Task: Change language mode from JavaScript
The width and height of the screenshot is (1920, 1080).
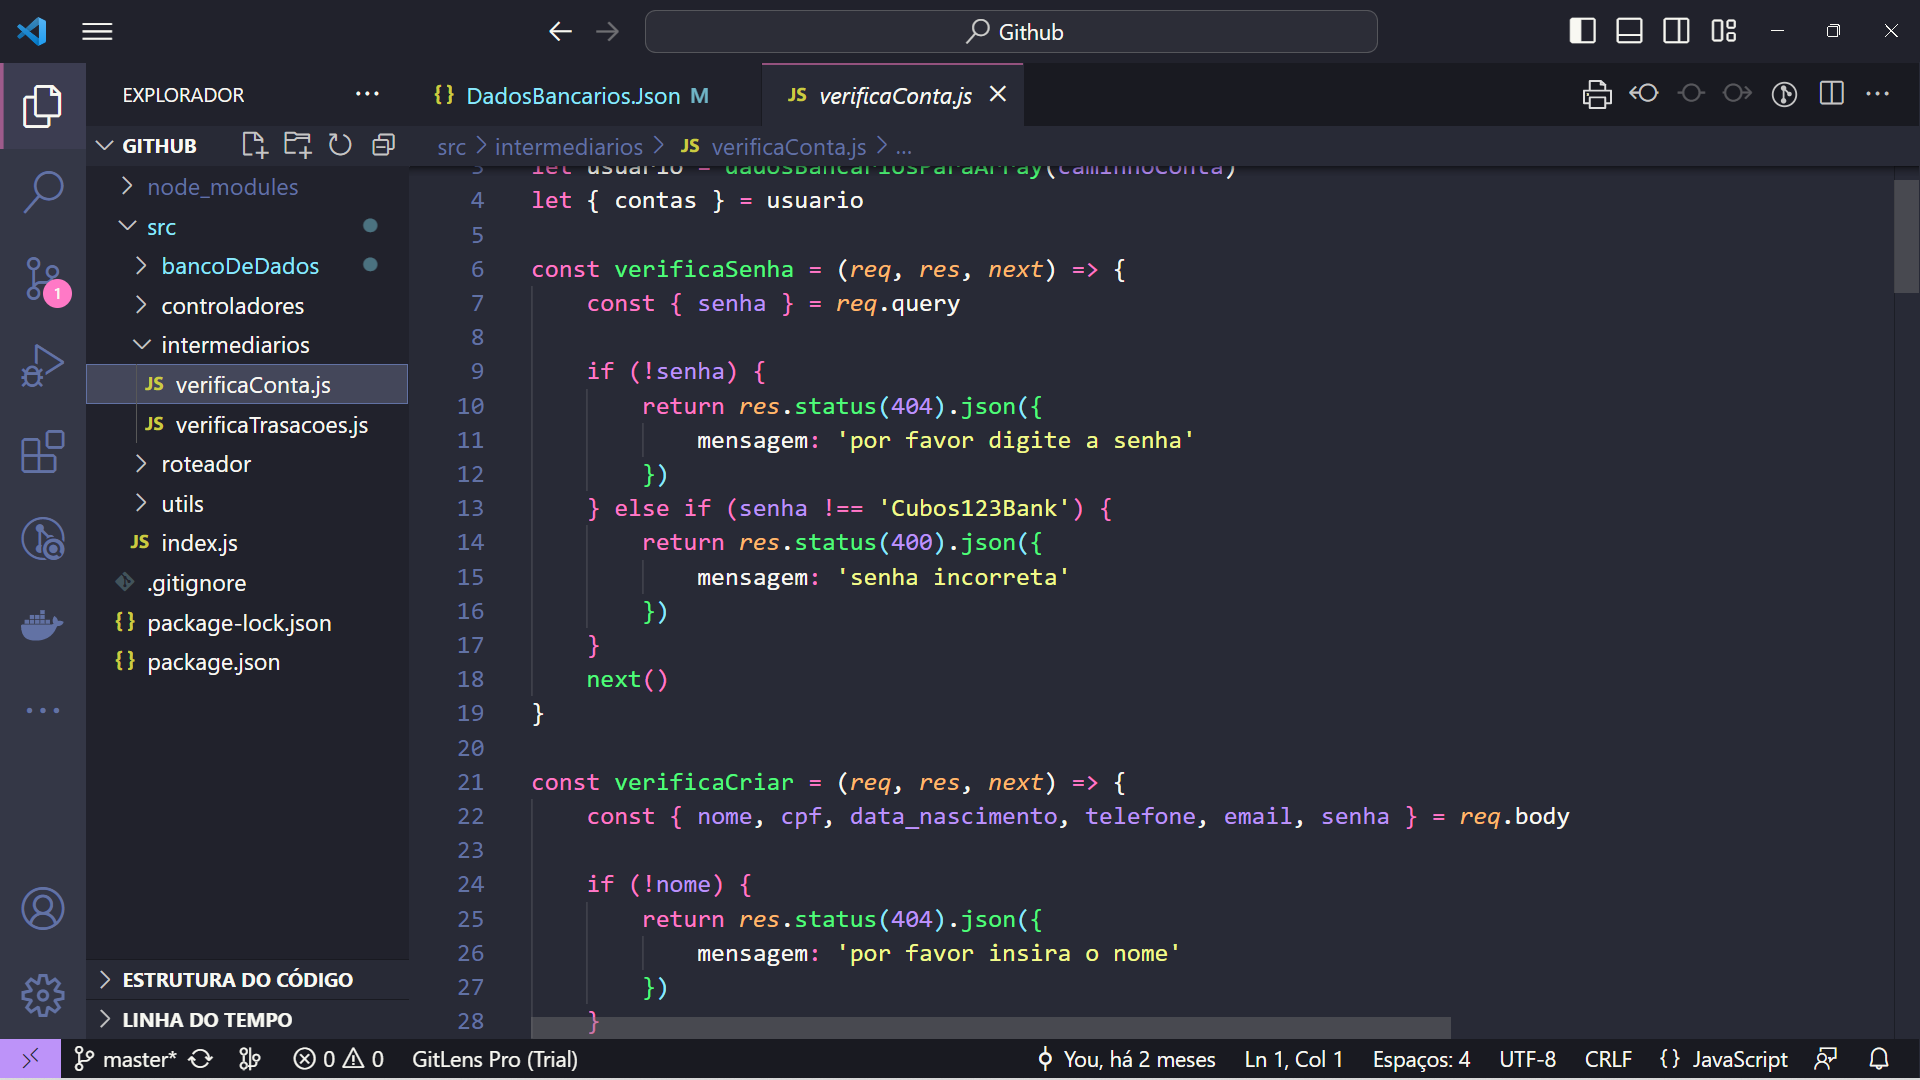Action: click(1738, 1059)
